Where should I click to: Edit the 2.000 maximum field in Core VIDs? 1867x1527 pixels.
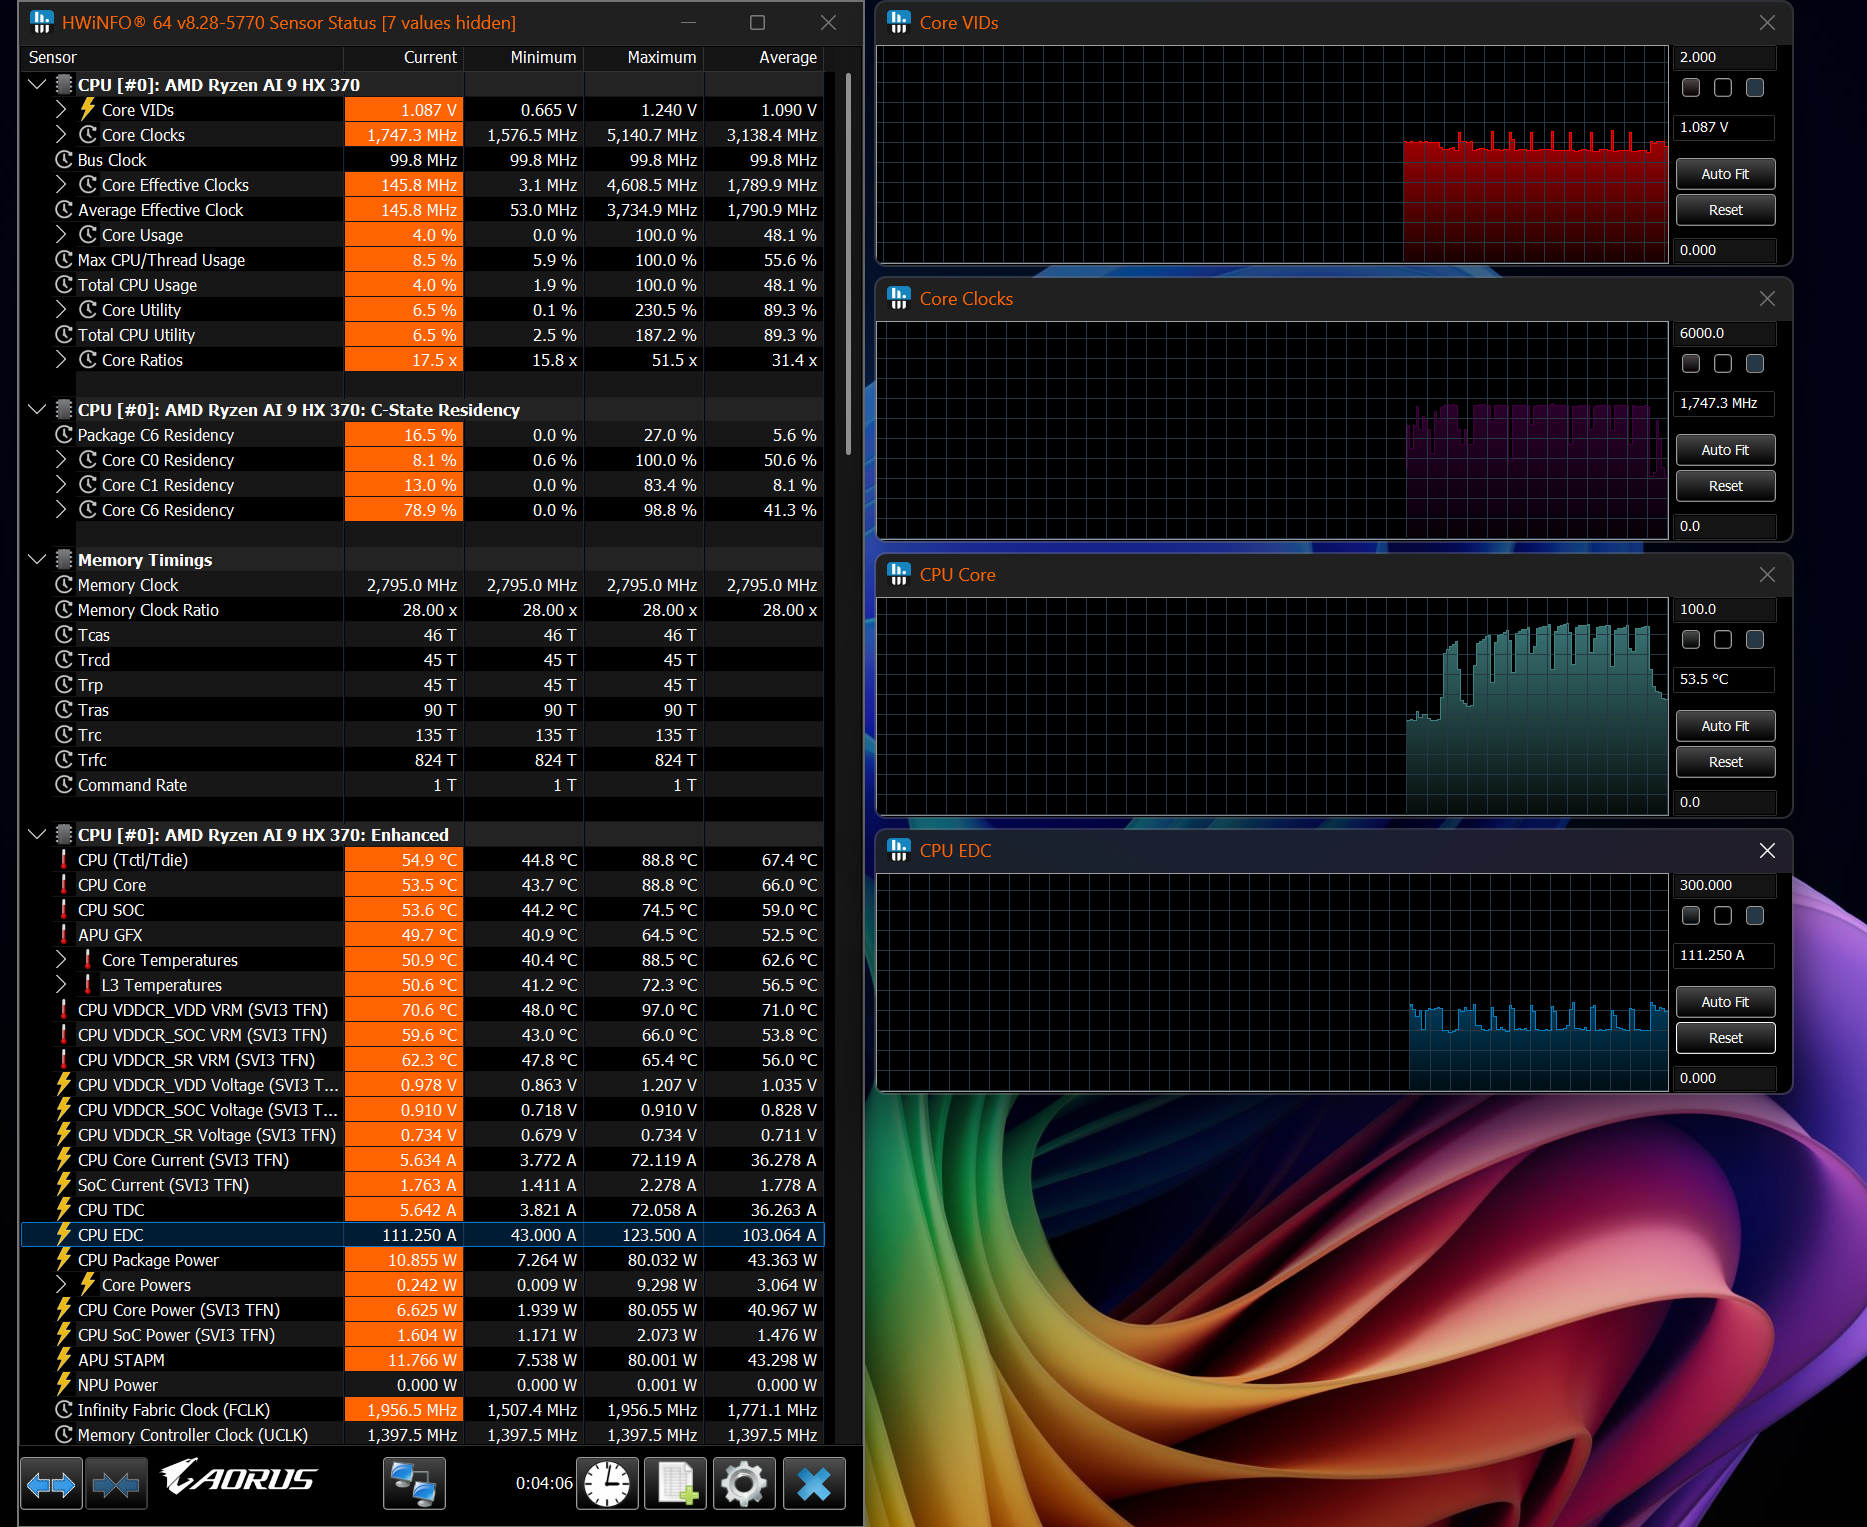click(1725, 57)
